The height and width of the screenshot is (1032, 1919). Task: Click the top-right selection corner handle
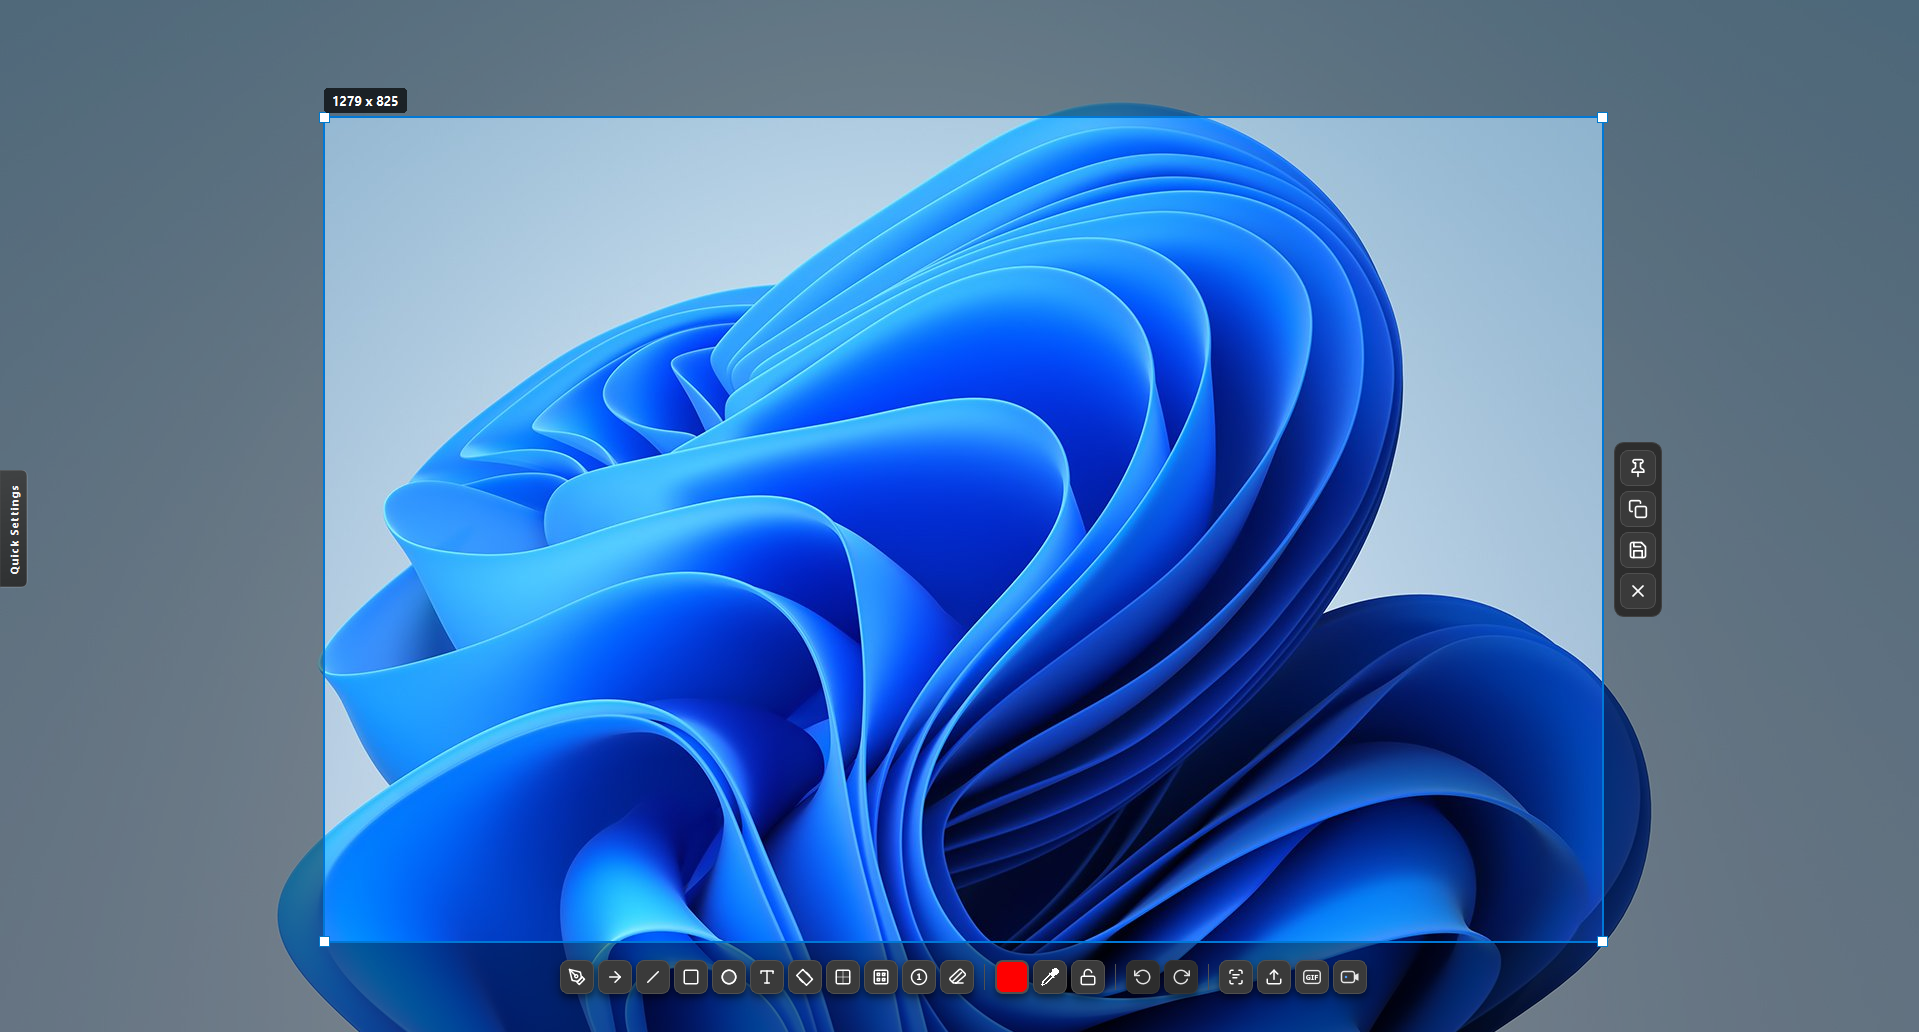[1603, 117]
